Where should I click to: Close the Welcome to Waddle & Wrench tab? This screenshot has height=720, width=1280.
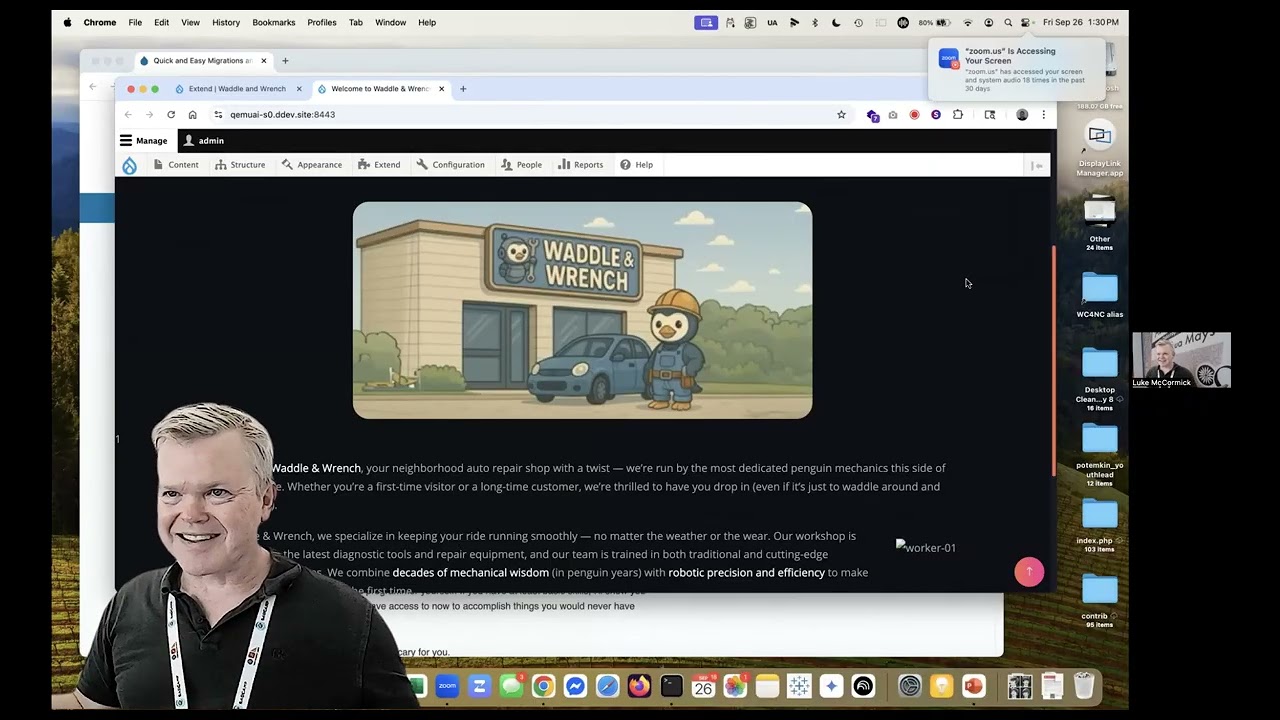(x=441, y=89)
